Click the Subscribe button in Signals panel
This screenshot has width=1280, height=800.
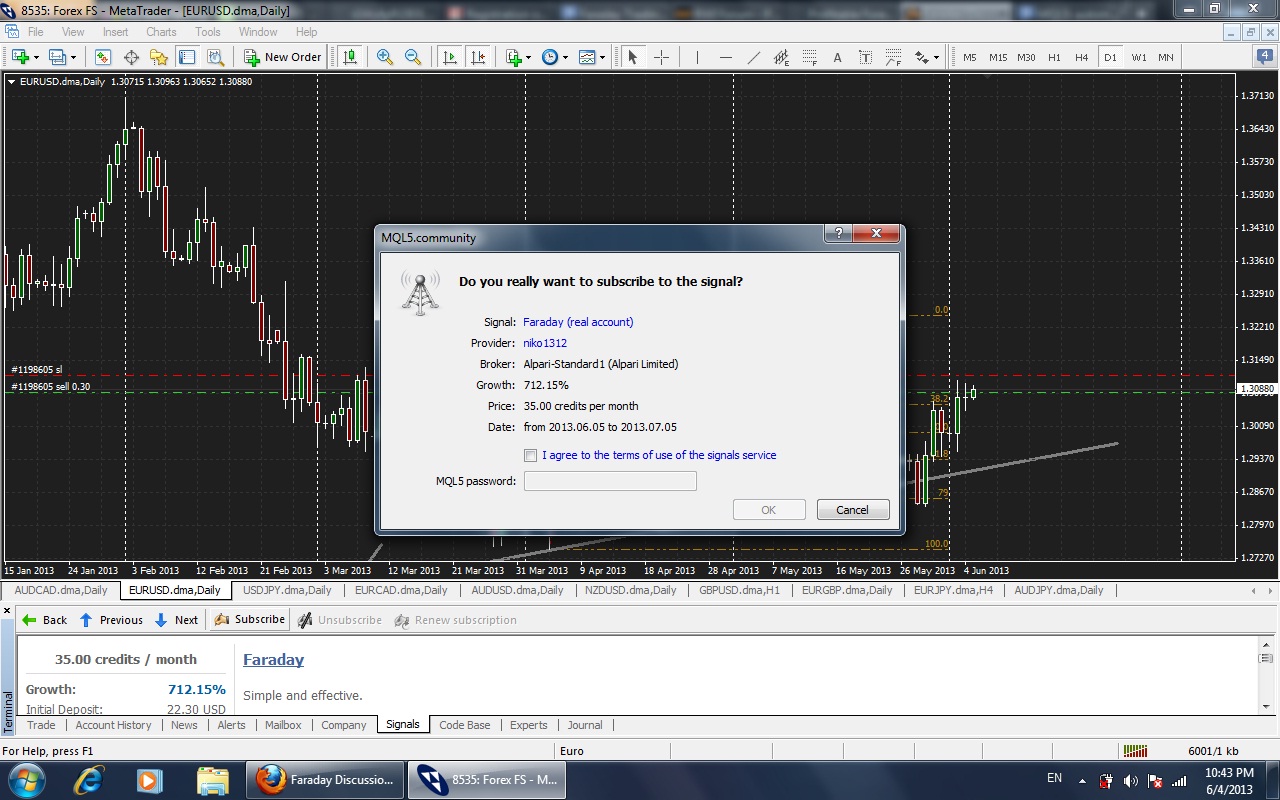[251, 620]
